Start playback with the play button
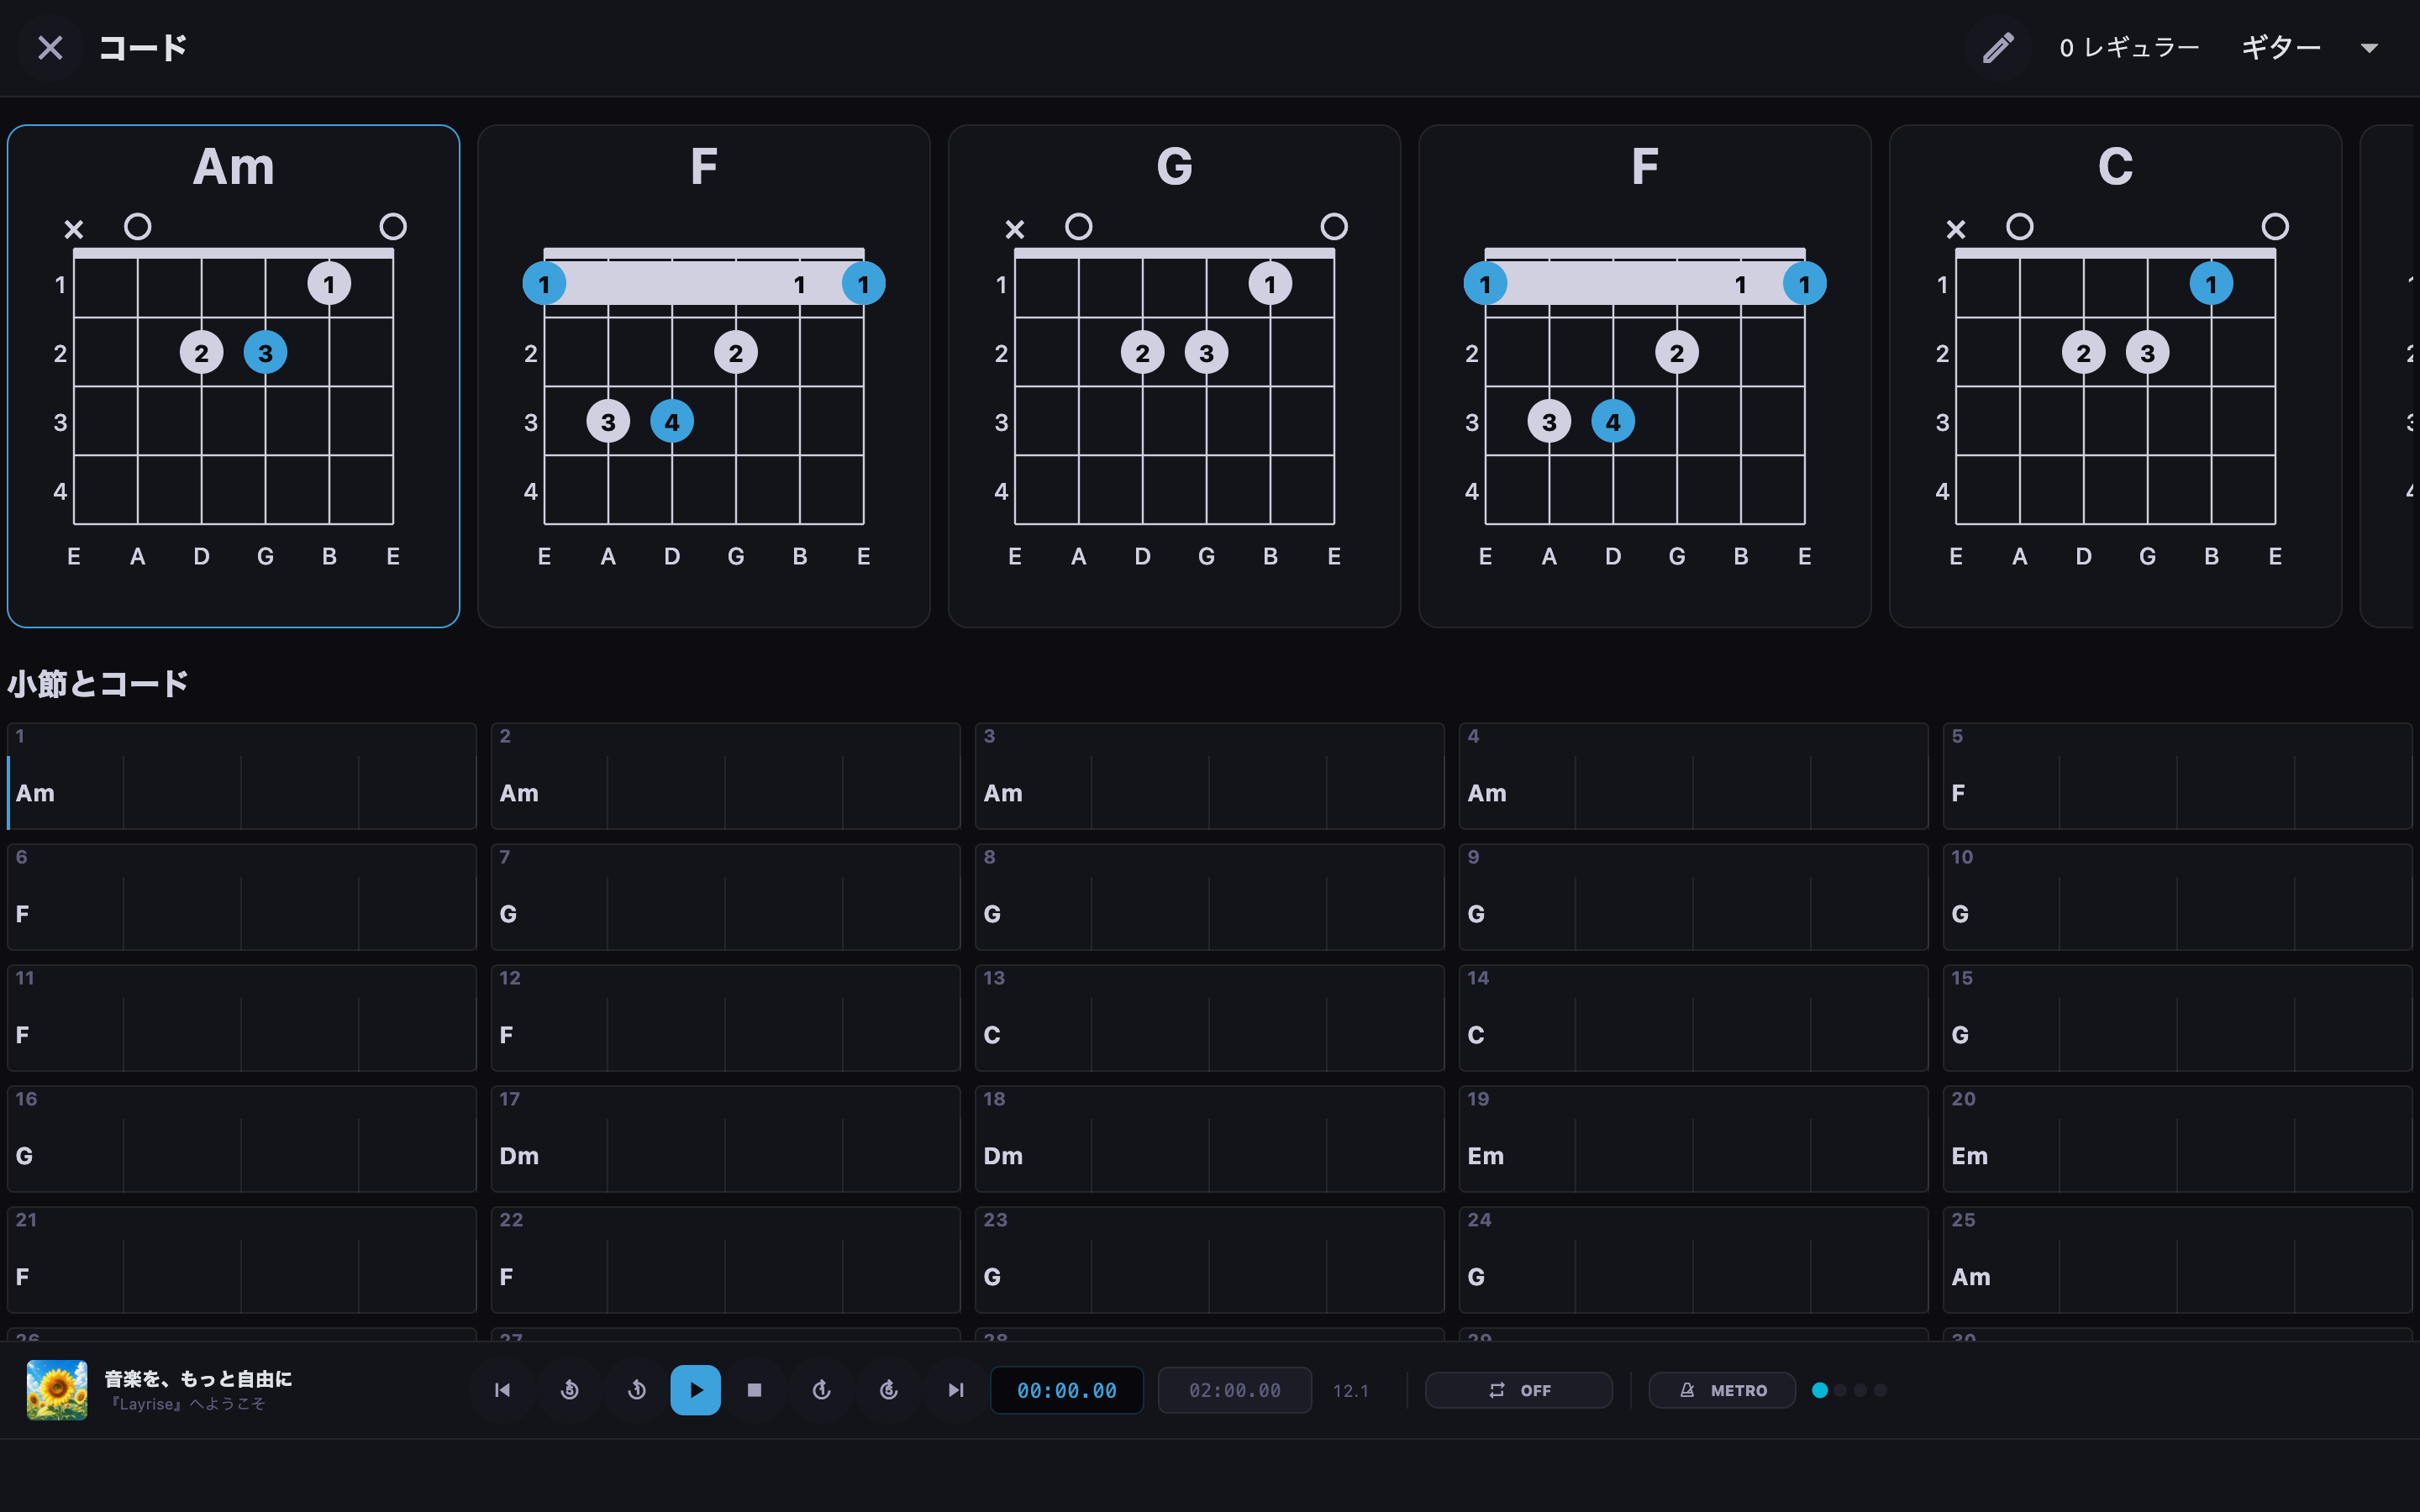The image size is (2420, 1512). tap(695, 1390)
